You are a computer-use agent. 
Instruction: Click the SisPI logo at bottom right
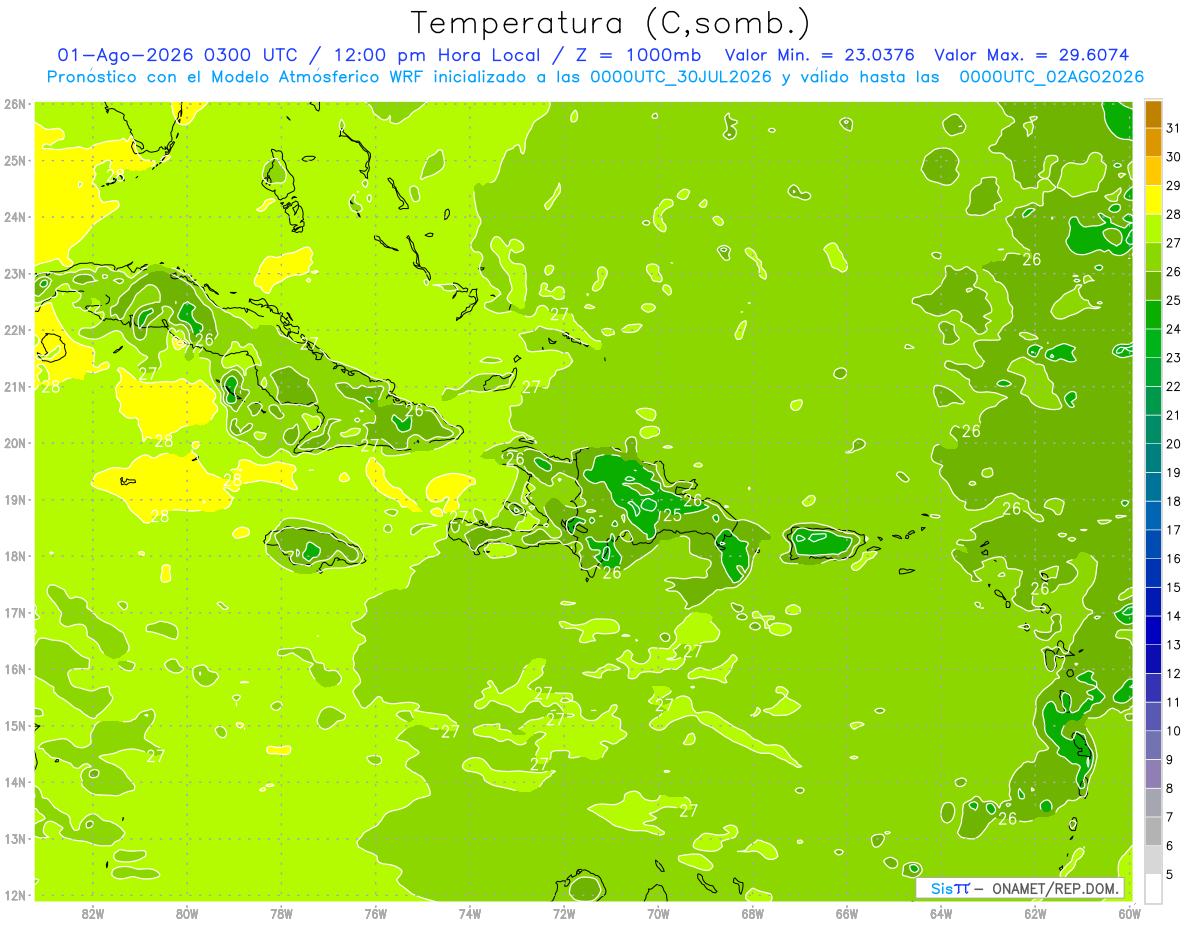coord(950,888)
